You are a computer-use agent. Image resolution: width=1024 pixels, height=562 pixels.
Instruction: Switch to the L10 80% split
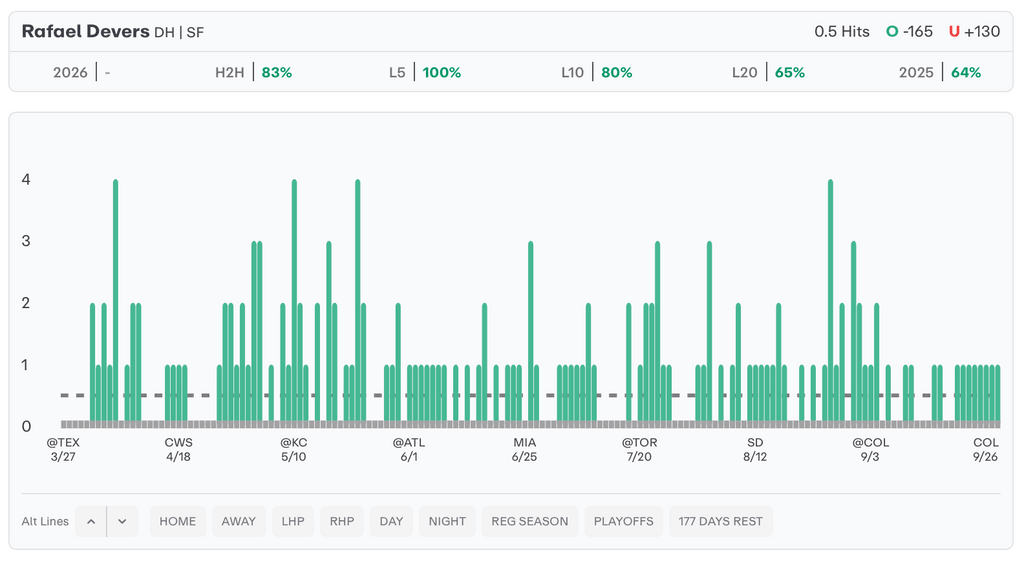tap(597, 72)
